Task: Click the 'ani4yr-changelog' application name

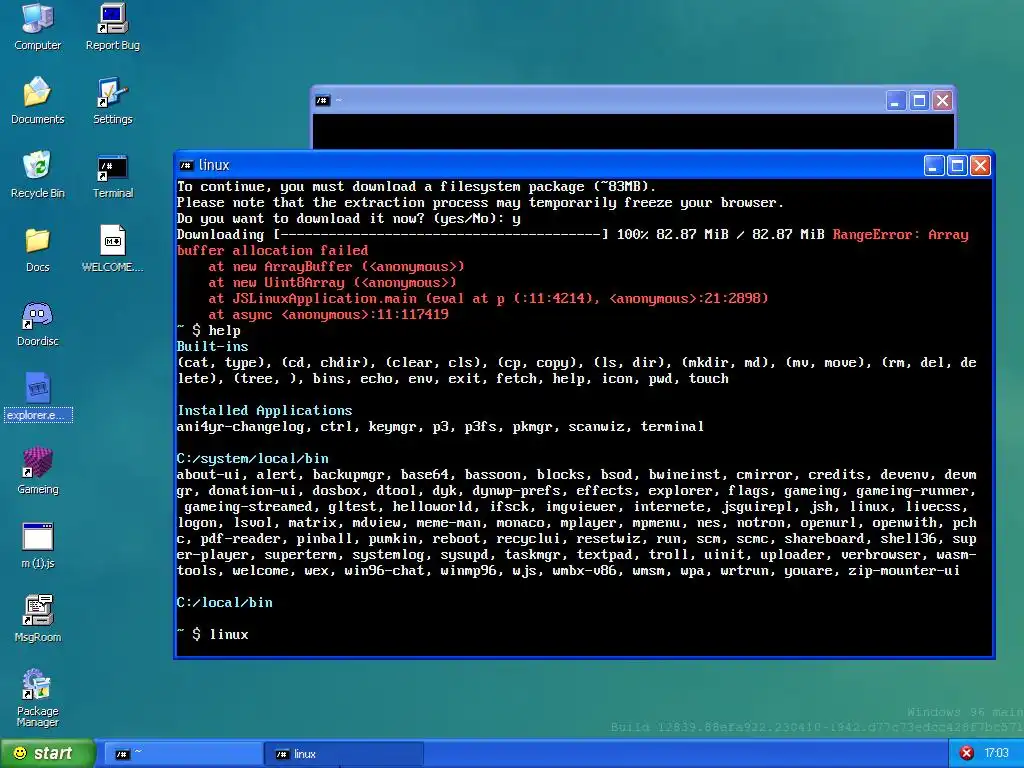Action: (240, 427)
